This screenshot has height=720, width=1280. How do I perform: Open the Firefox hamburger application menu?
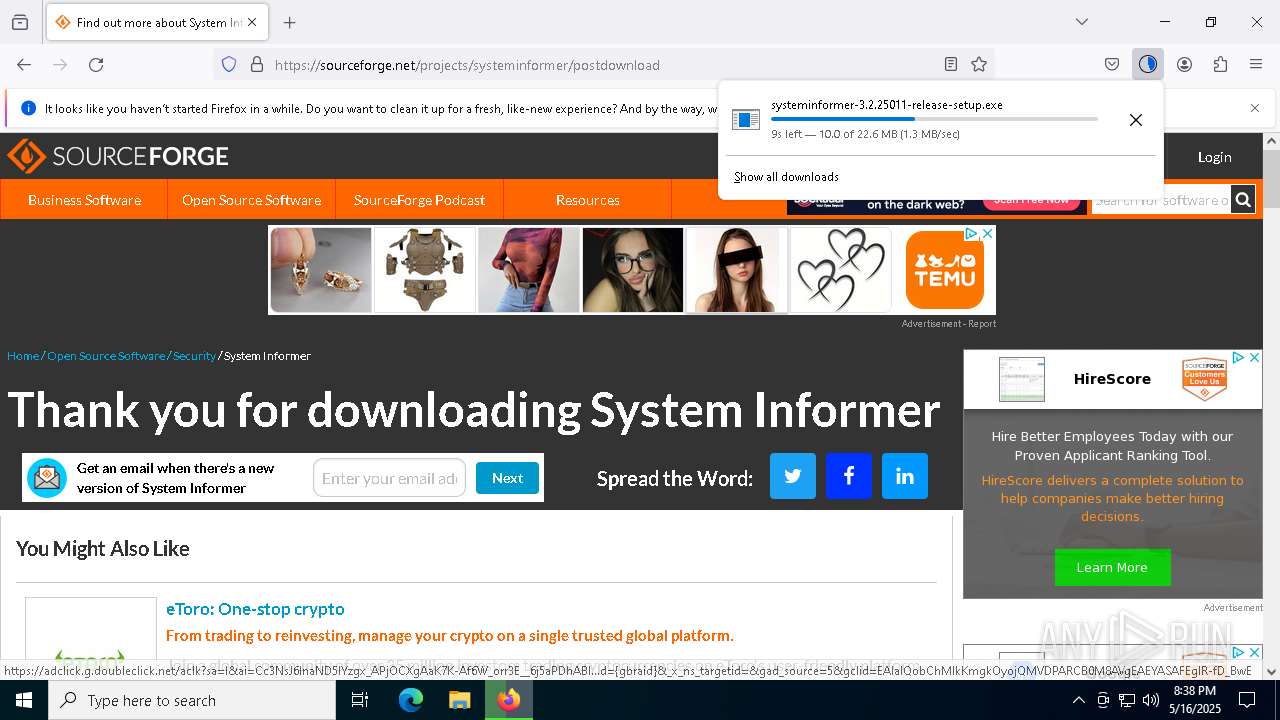[x=1256, y=64]
